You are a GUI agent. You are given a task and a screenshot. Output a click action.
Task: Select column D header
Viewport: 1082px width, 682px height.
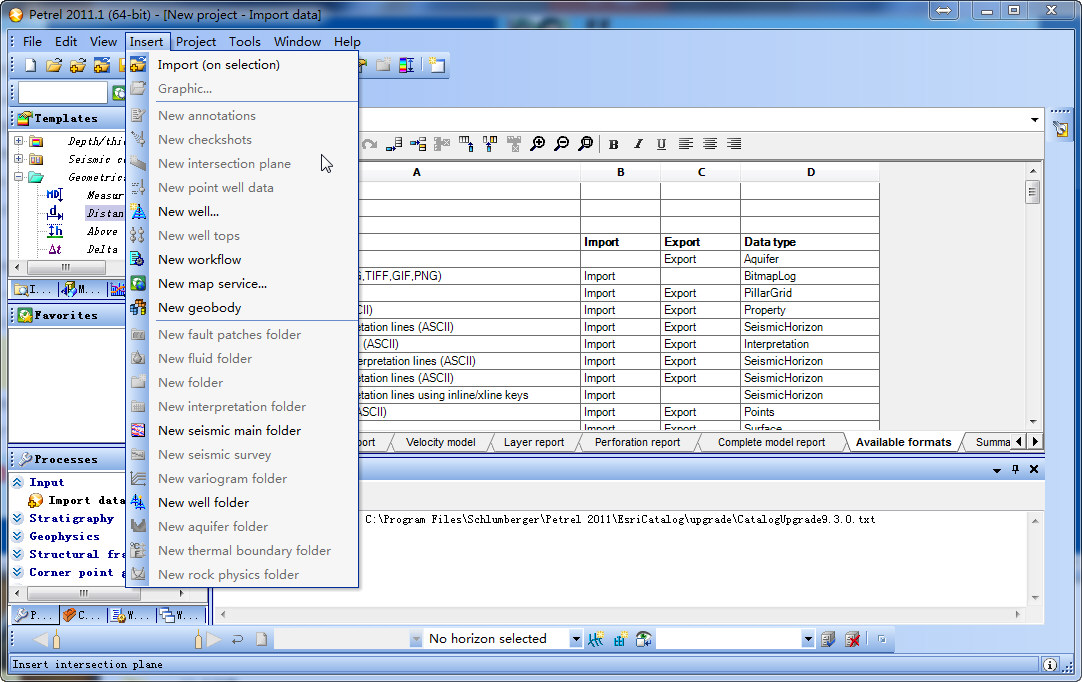[x=810, y=173]
